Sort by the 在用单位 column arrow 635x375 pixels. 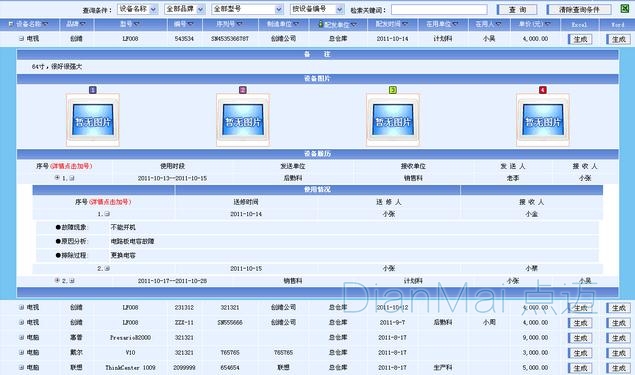point(455,24)
